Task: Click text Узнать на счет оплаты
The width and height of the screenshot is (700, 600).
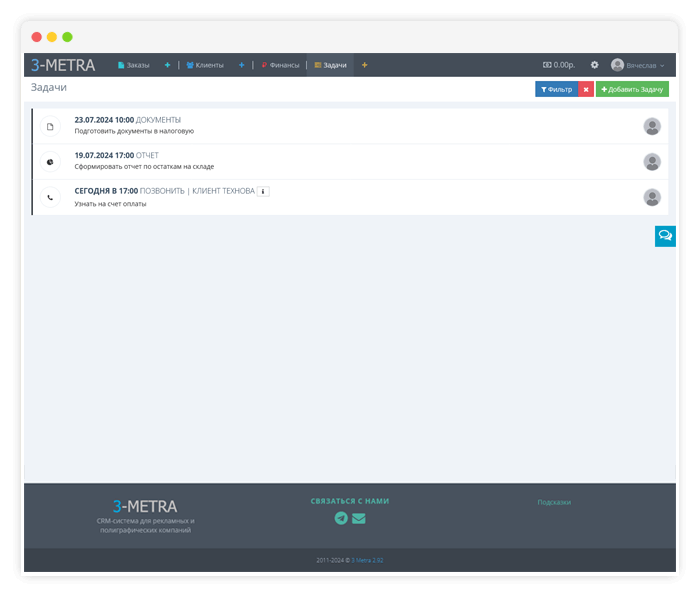Action: click(x=110, y=204)
